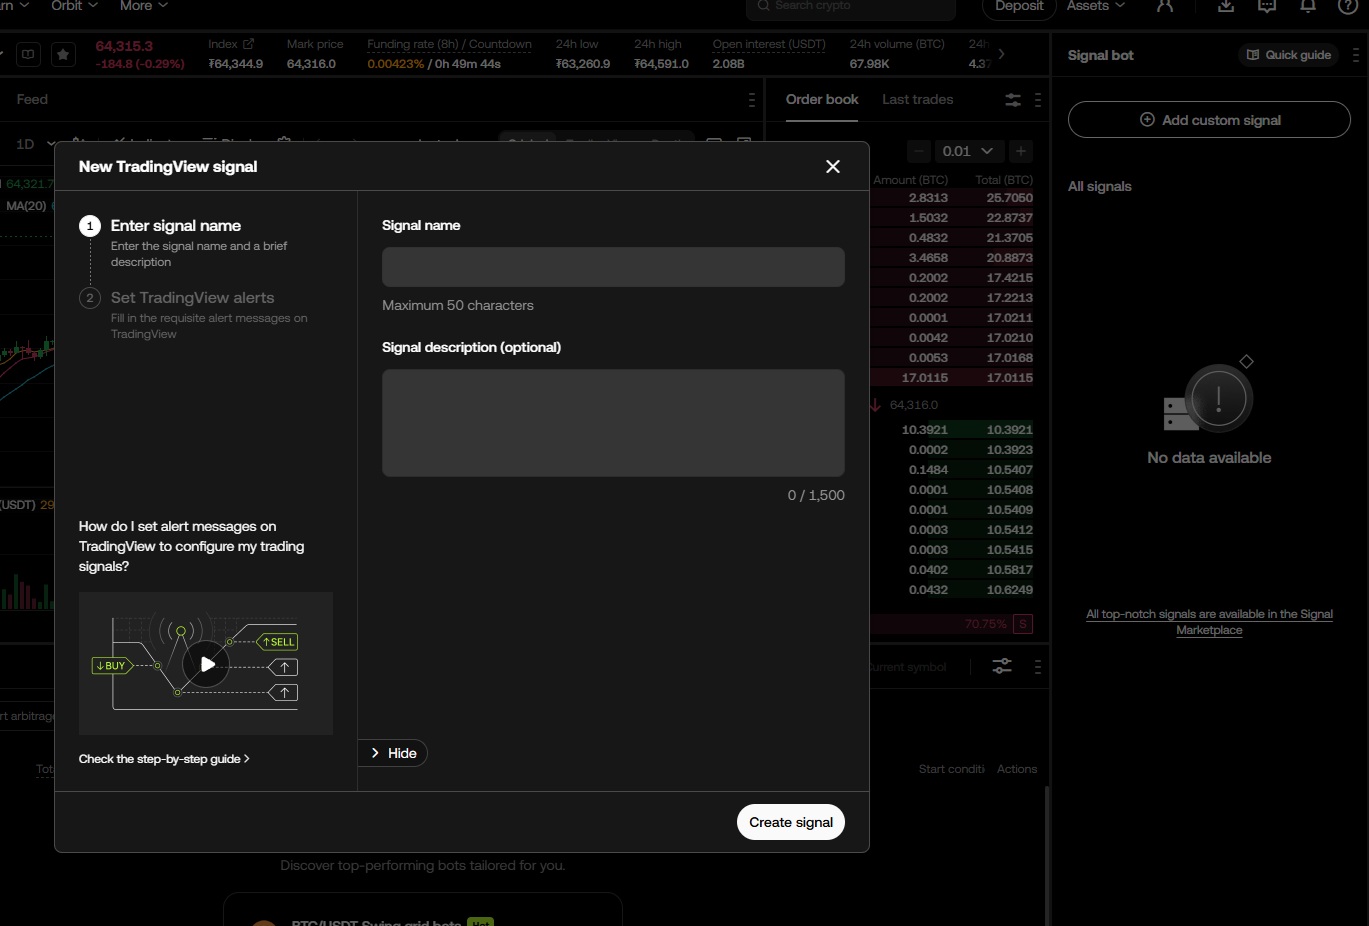Click the Actions column header
The height and width of the screenshot is (926, 1369).
pyautogui.click(x=1017, y=769)
